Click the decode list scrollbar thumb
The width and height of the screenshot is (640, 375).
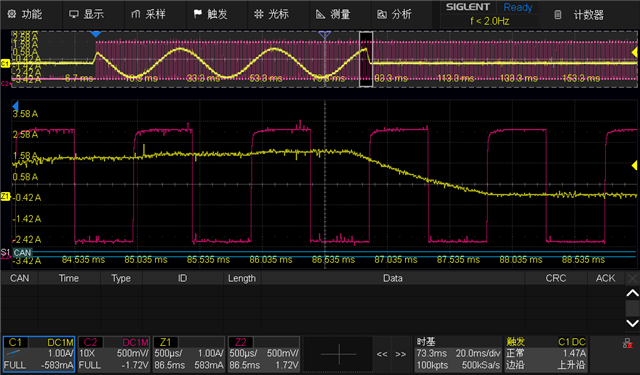(x=632, y=308)
